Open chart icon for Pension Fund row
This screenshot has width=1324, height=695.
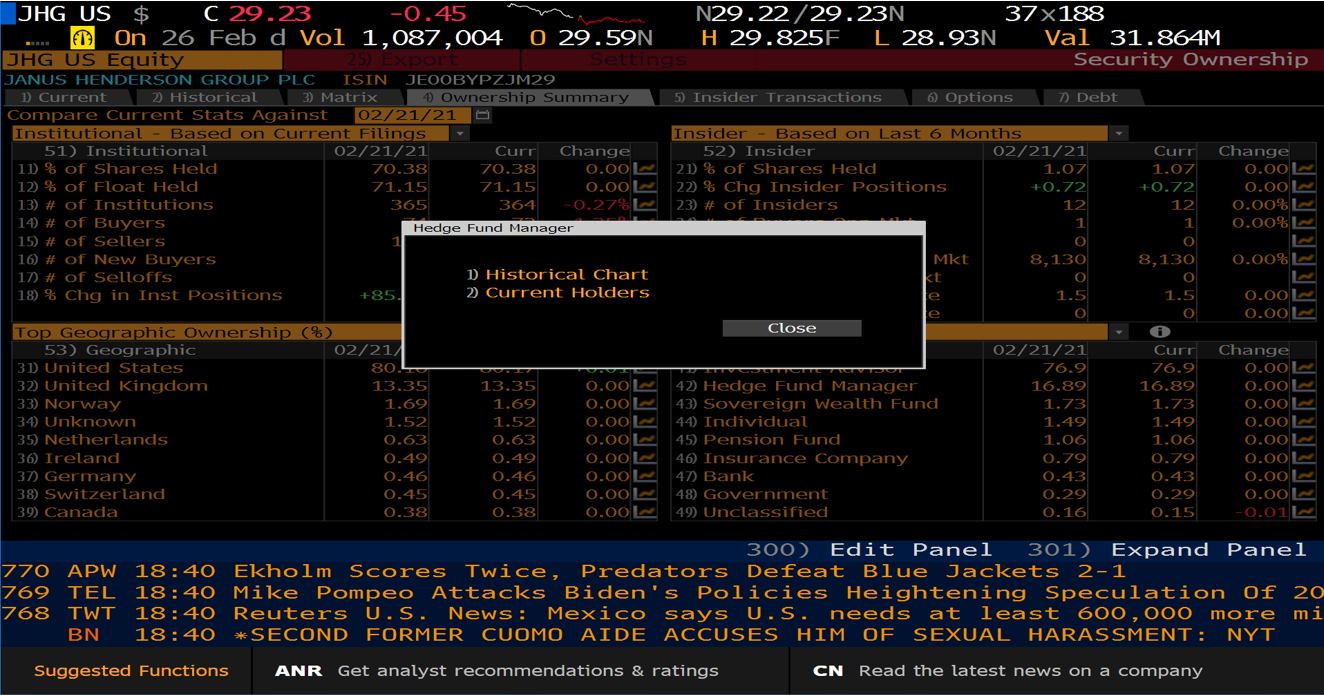click(x=1303, y=440)
